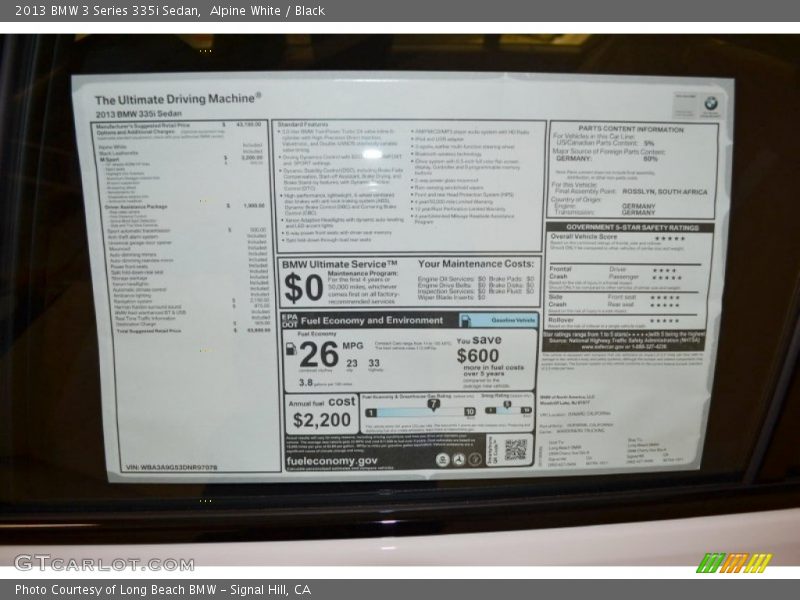This screenshot has width=800, height=600.
Task: Click the 'BMW Ultimate Service' heading
Action: 339,264
